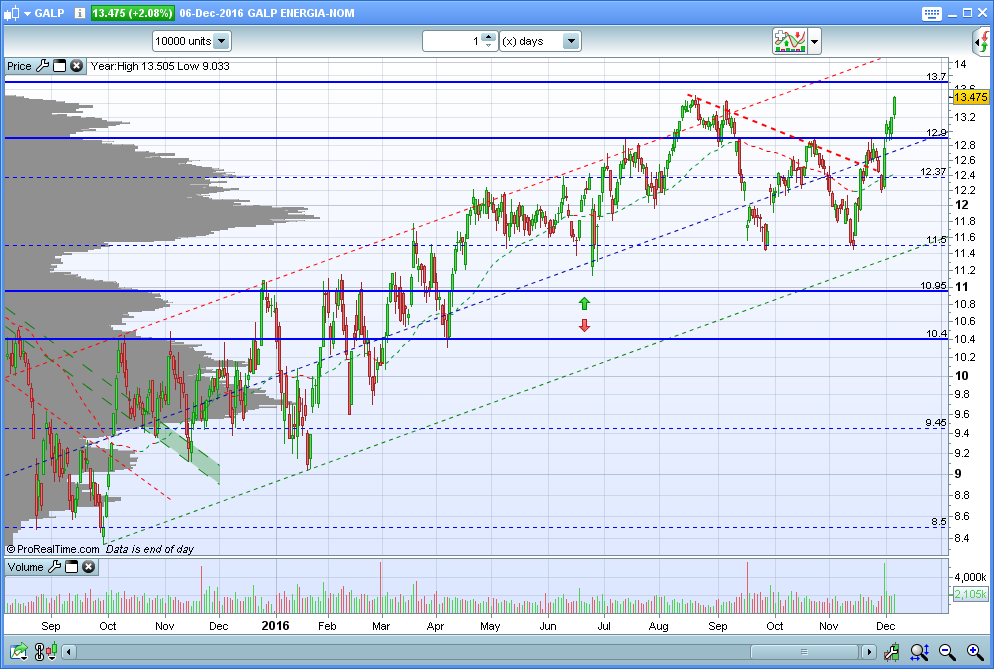Click the link charts candlestick icon
The image size is (994, 669).
click(46, 651)
